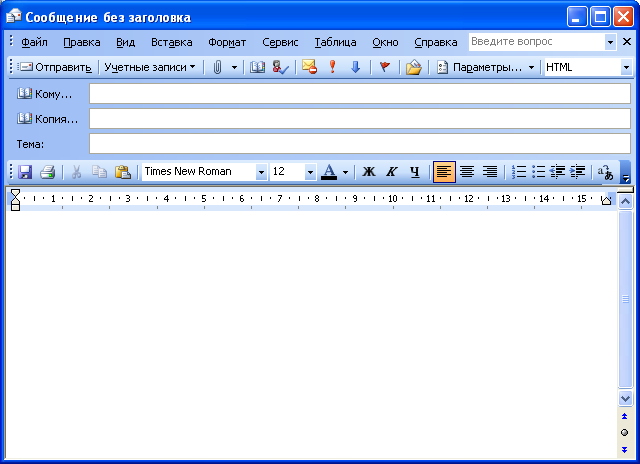The image size is (640, 464).
Task: Open the Вставка menu
Action: click(171, 42)
